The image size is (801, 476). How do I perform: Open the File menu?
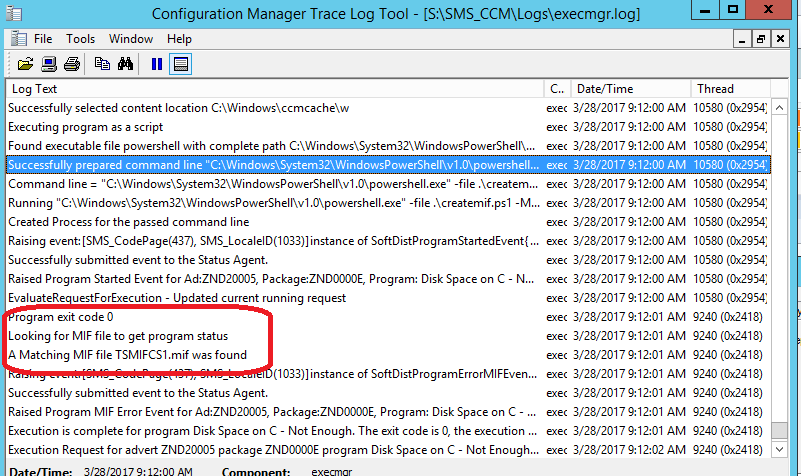click(x=43, y=39)
